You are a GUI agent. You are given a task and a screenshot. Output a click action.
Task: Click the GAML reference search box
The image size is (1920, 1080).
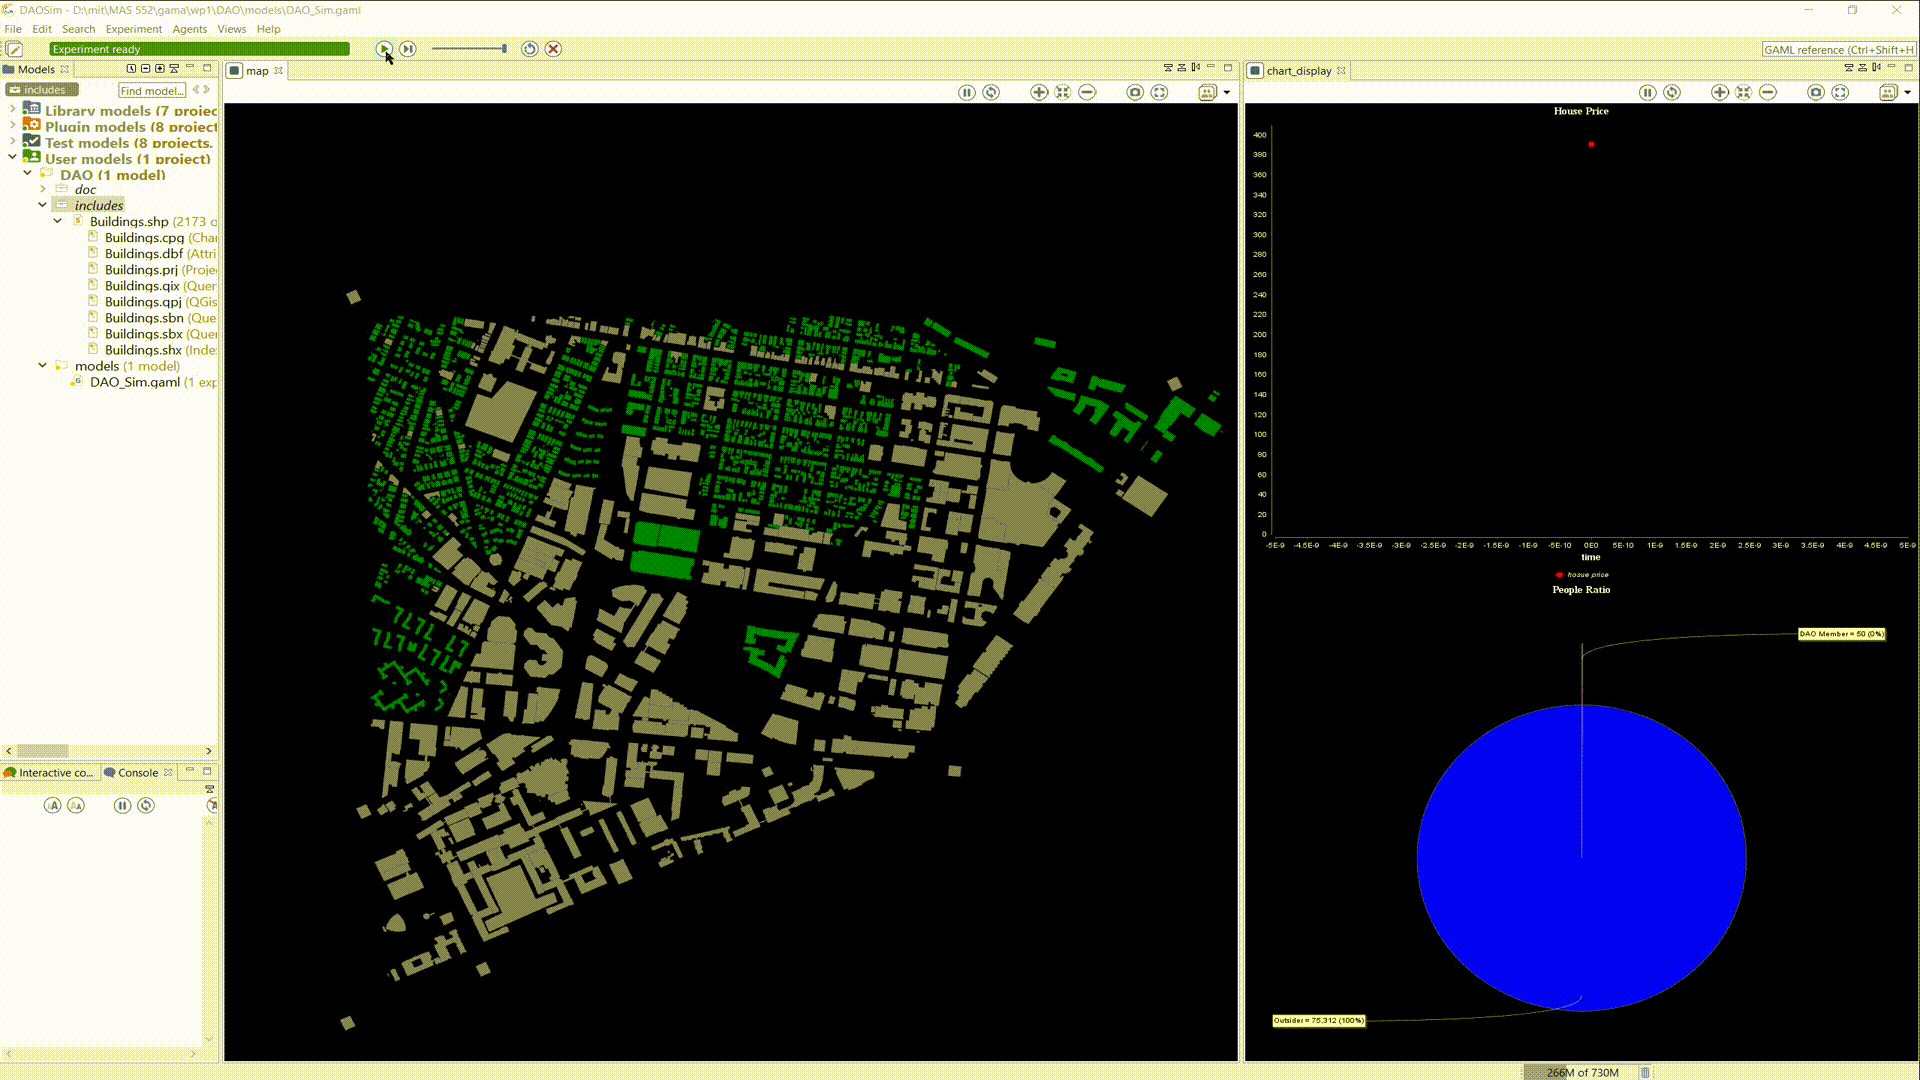pos(1838,49)
